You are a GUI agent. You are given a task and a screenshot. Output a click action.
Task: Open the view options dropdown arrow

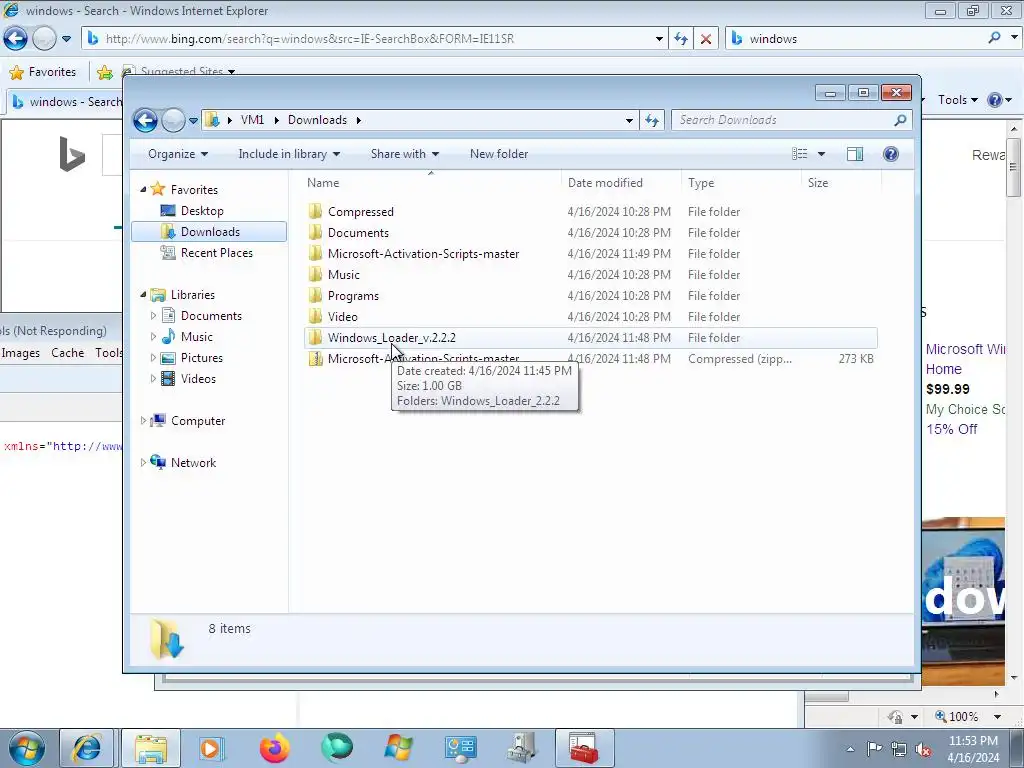[x=822, y=154]
